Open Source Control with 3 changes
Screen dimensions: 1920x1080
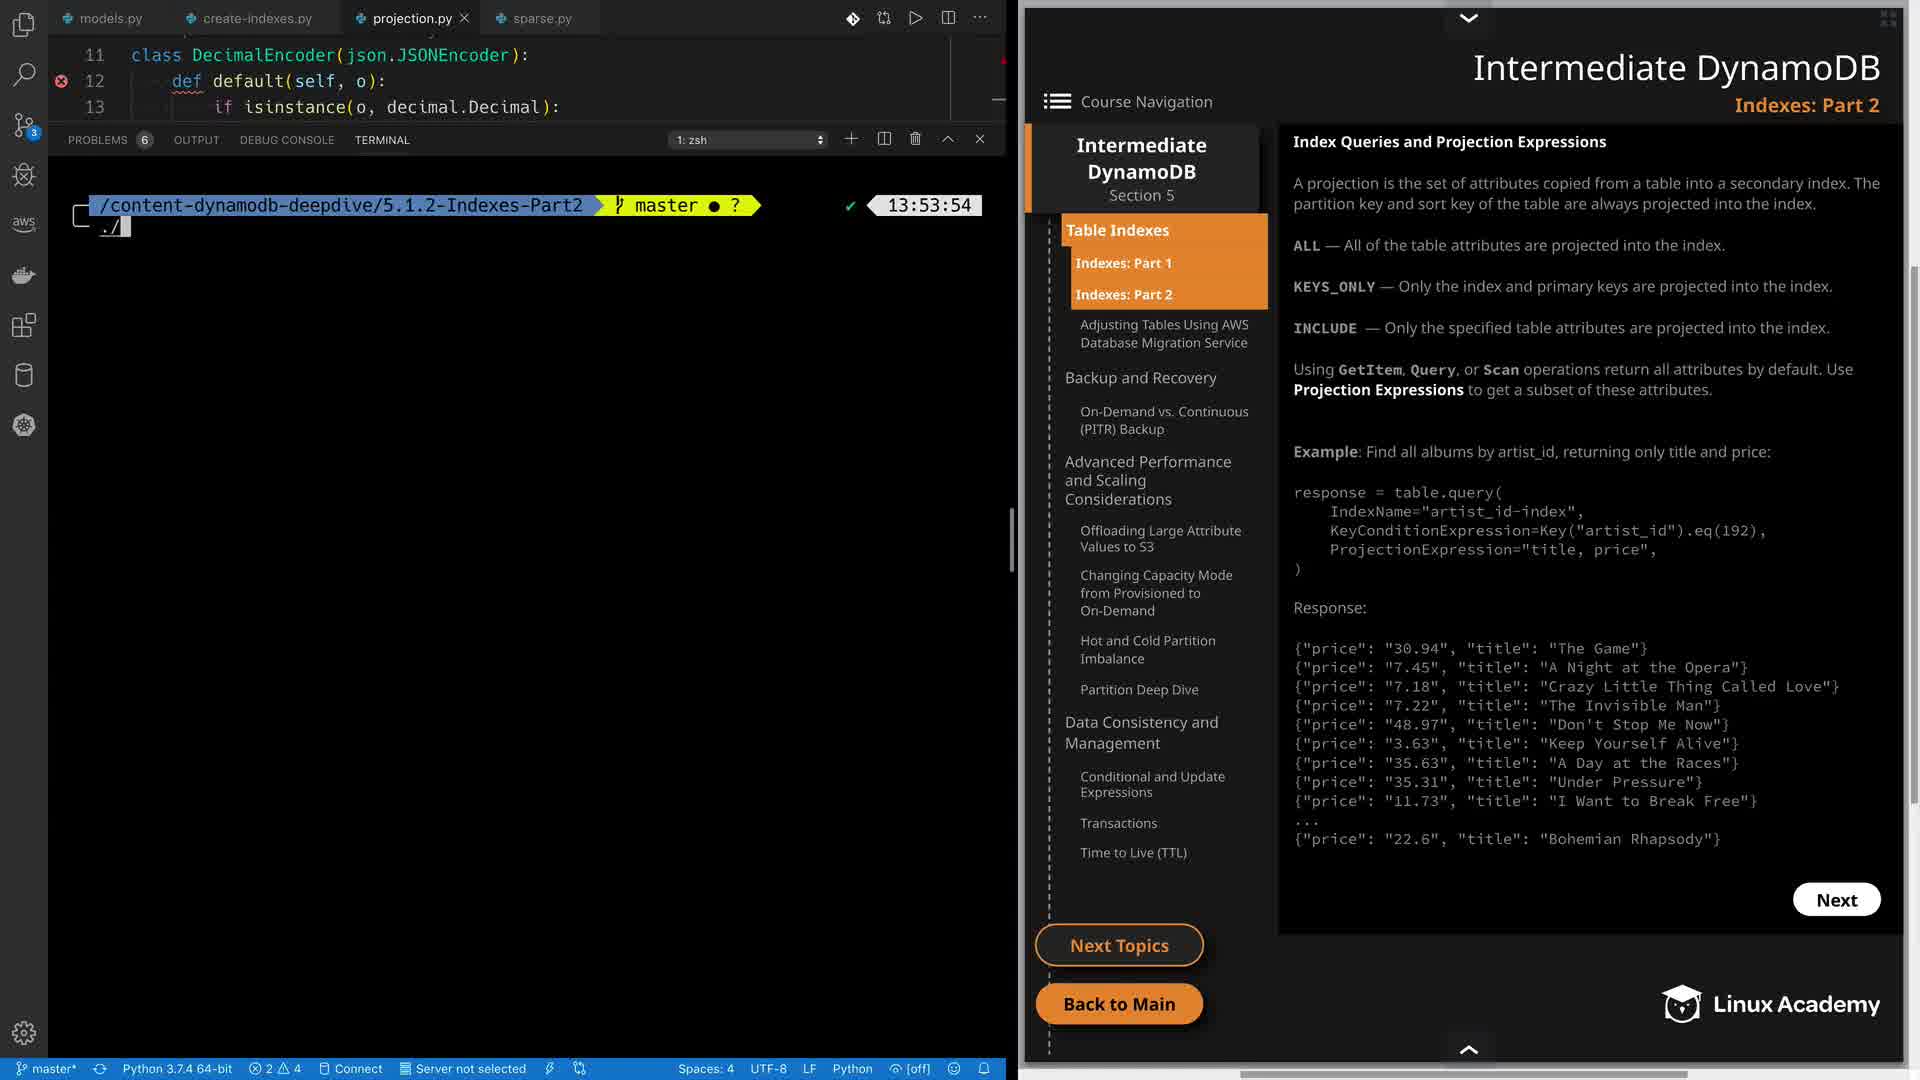[24, 125]
